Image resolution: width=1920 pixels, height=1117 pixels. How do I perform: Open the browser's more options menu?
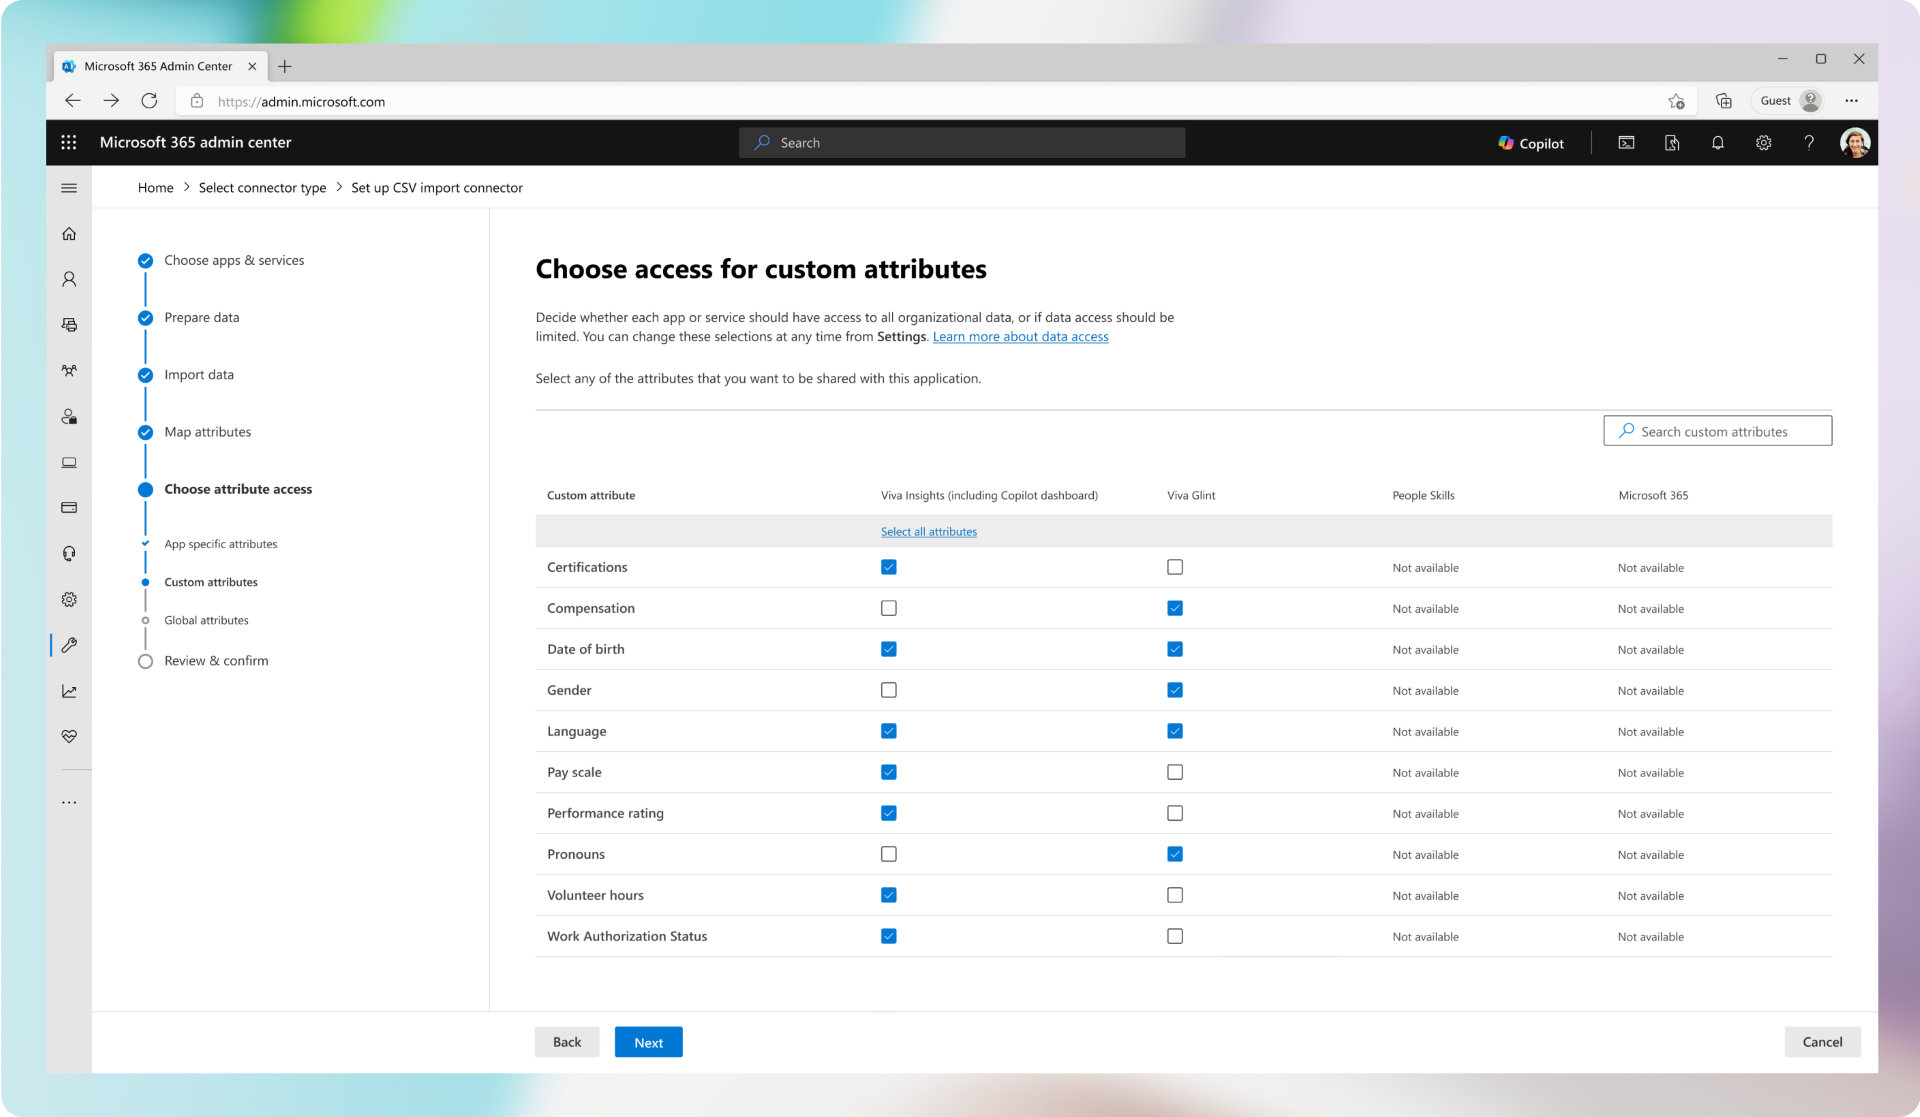(1852, 101)
